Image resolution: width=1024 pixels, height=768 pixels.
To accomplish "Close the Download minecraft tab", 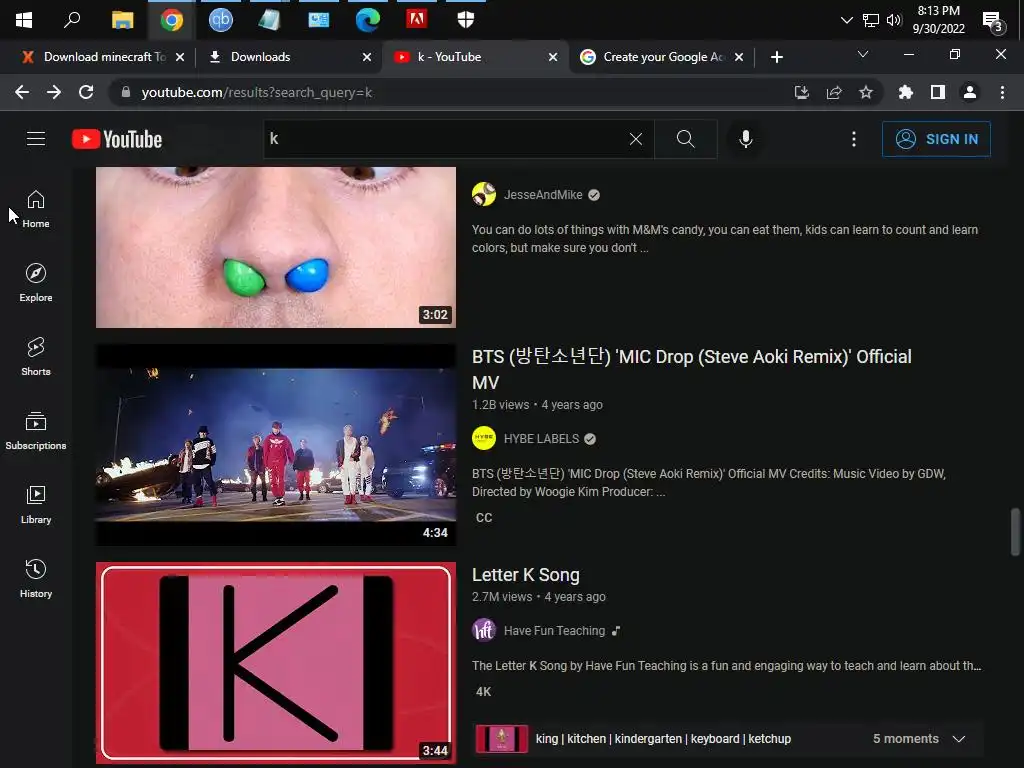I will [x=180, y=57].
